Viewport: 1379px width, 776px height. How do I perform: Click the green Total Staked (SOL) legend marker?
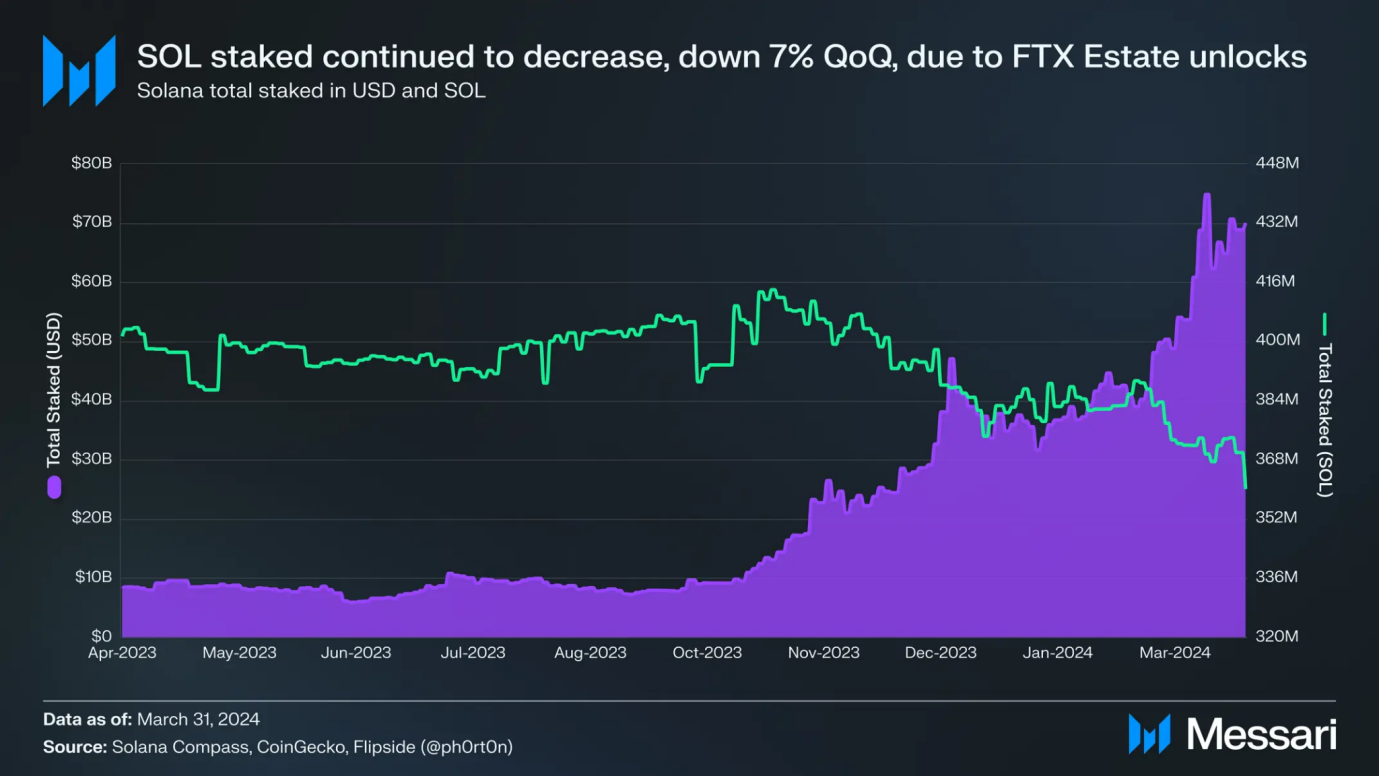pyautogui.click(x=1325, y=324)
